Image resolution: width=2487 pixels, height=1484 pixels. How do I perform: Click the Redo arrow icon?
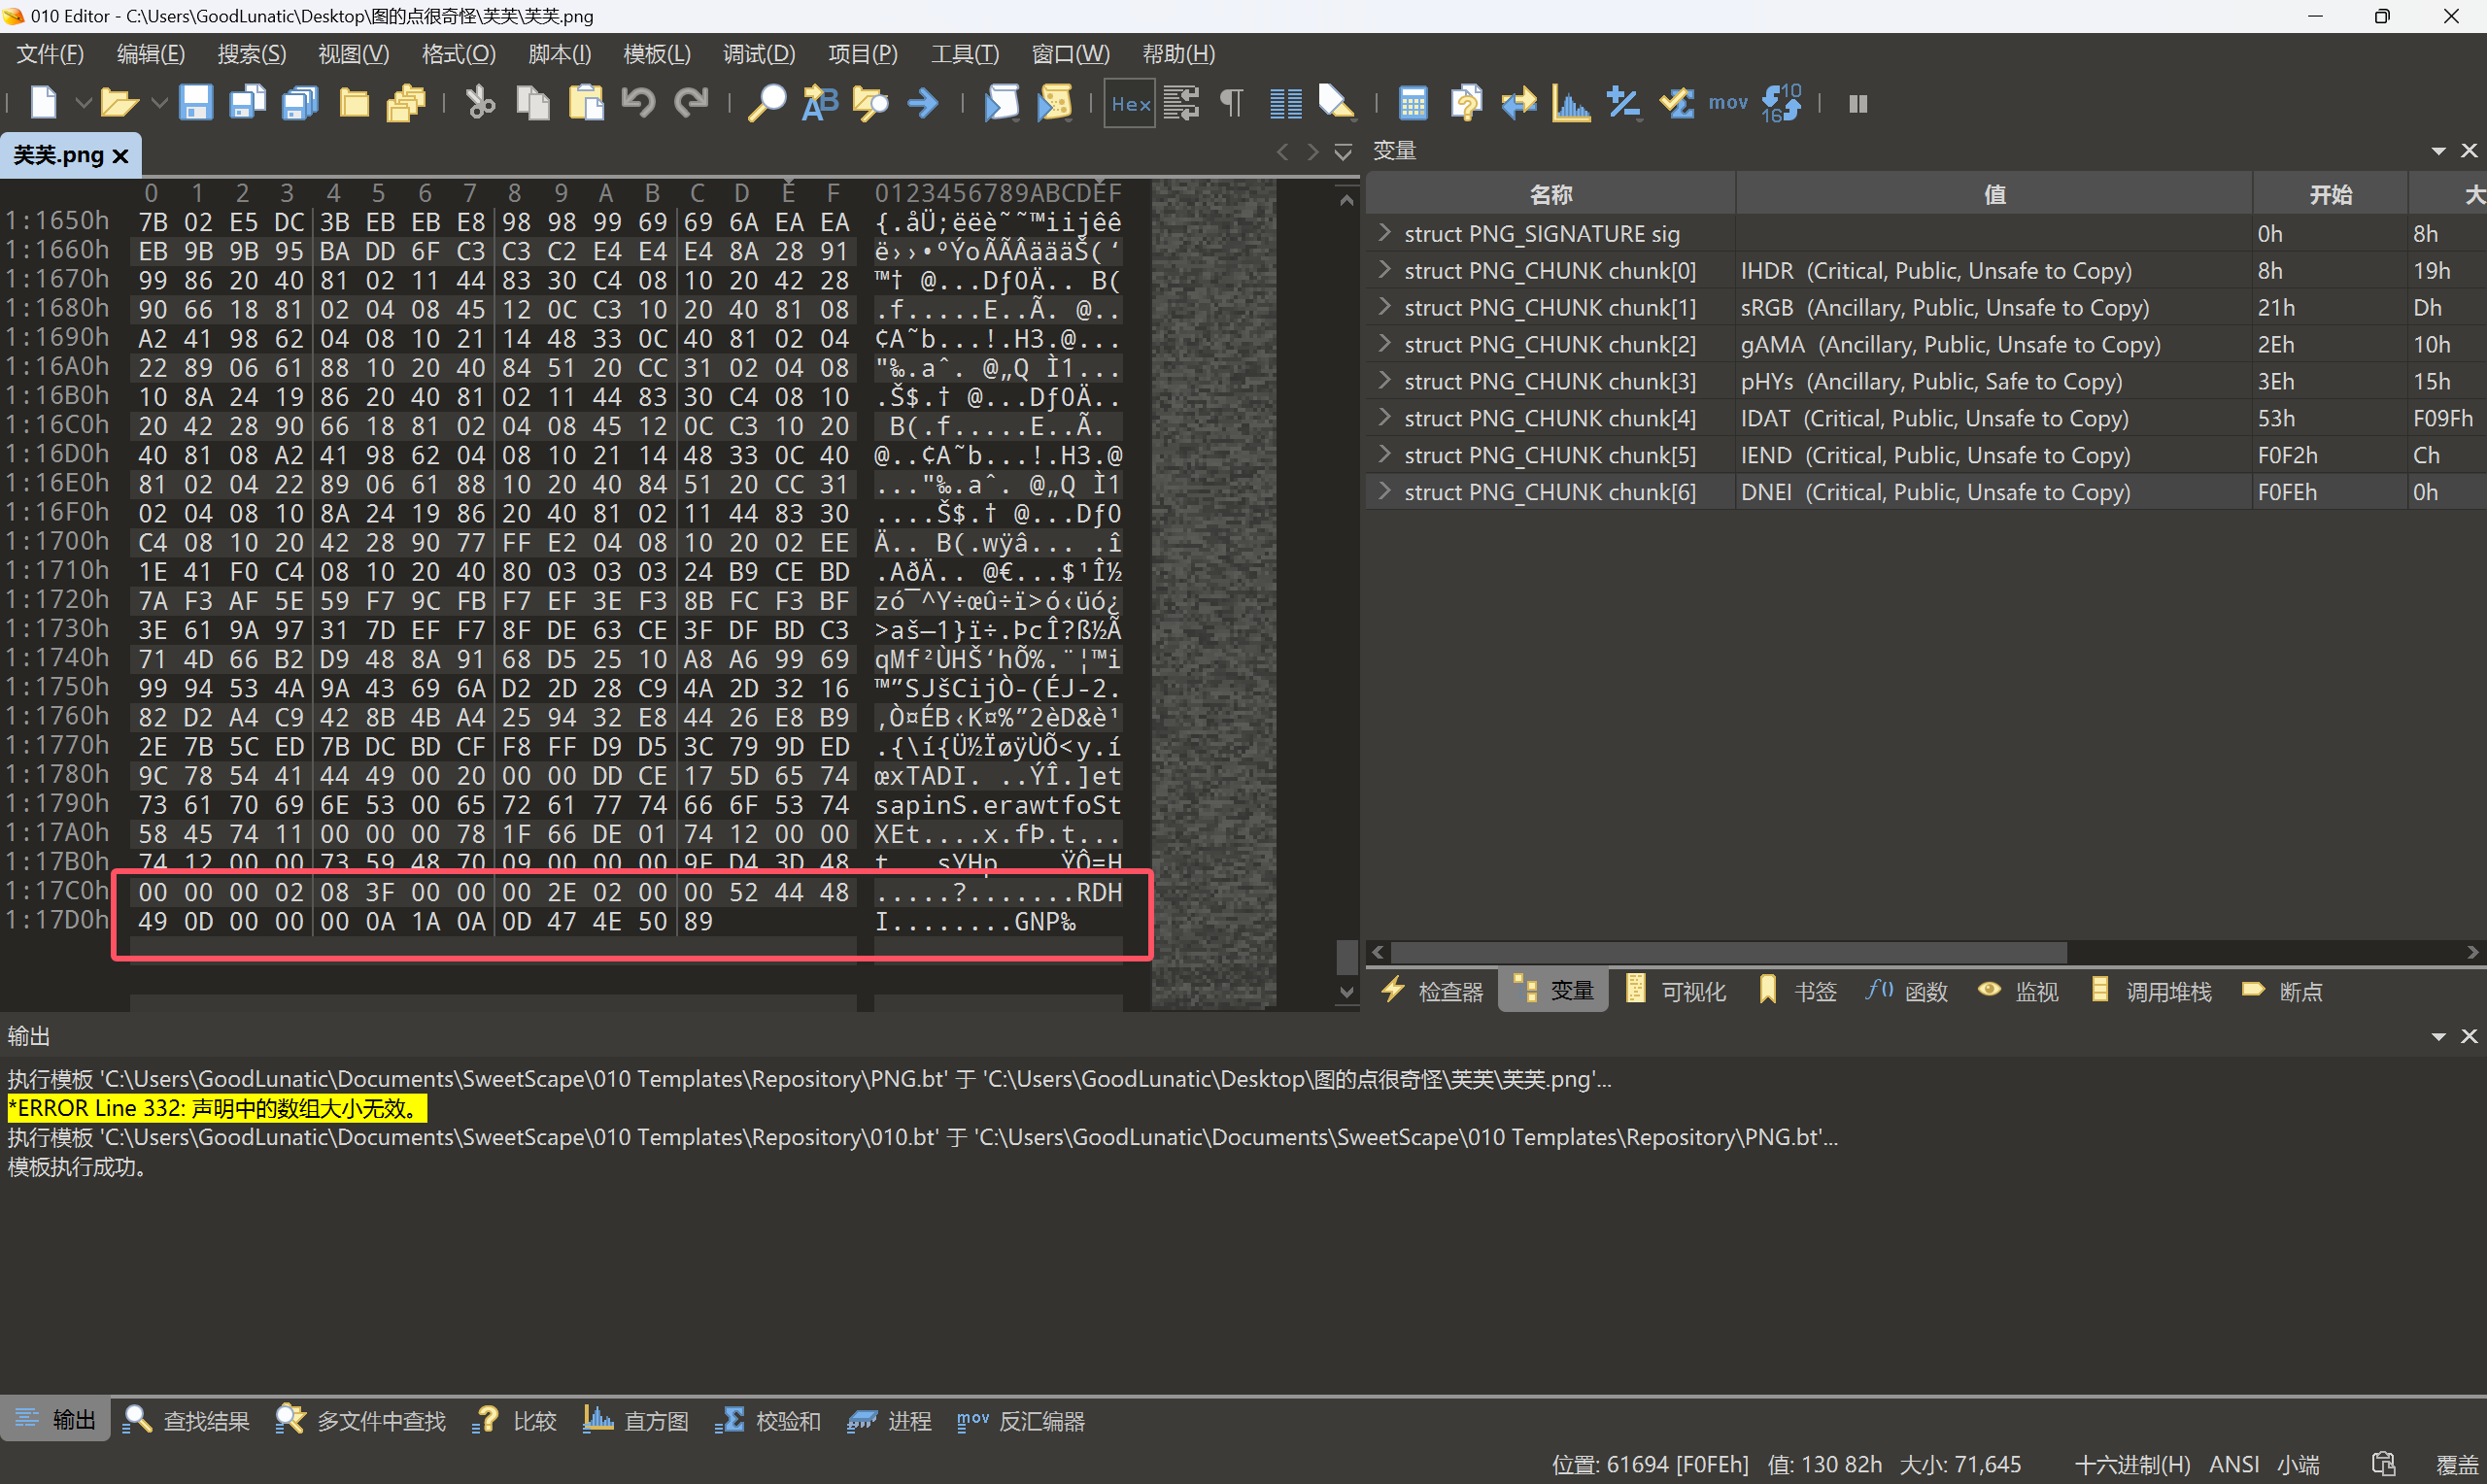click(x=691, y=103)
